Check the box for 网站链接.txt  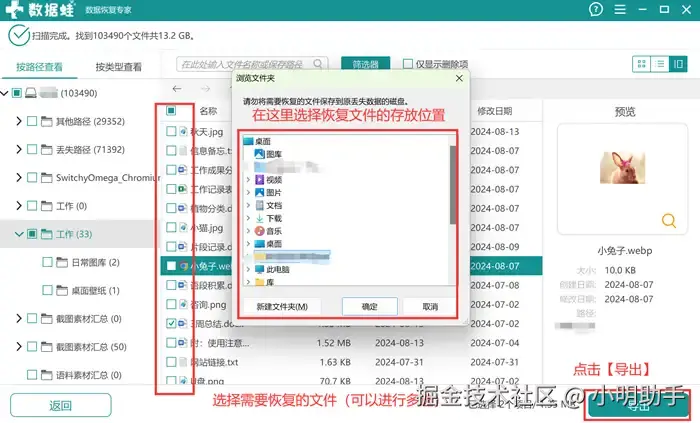click(171, 362)
